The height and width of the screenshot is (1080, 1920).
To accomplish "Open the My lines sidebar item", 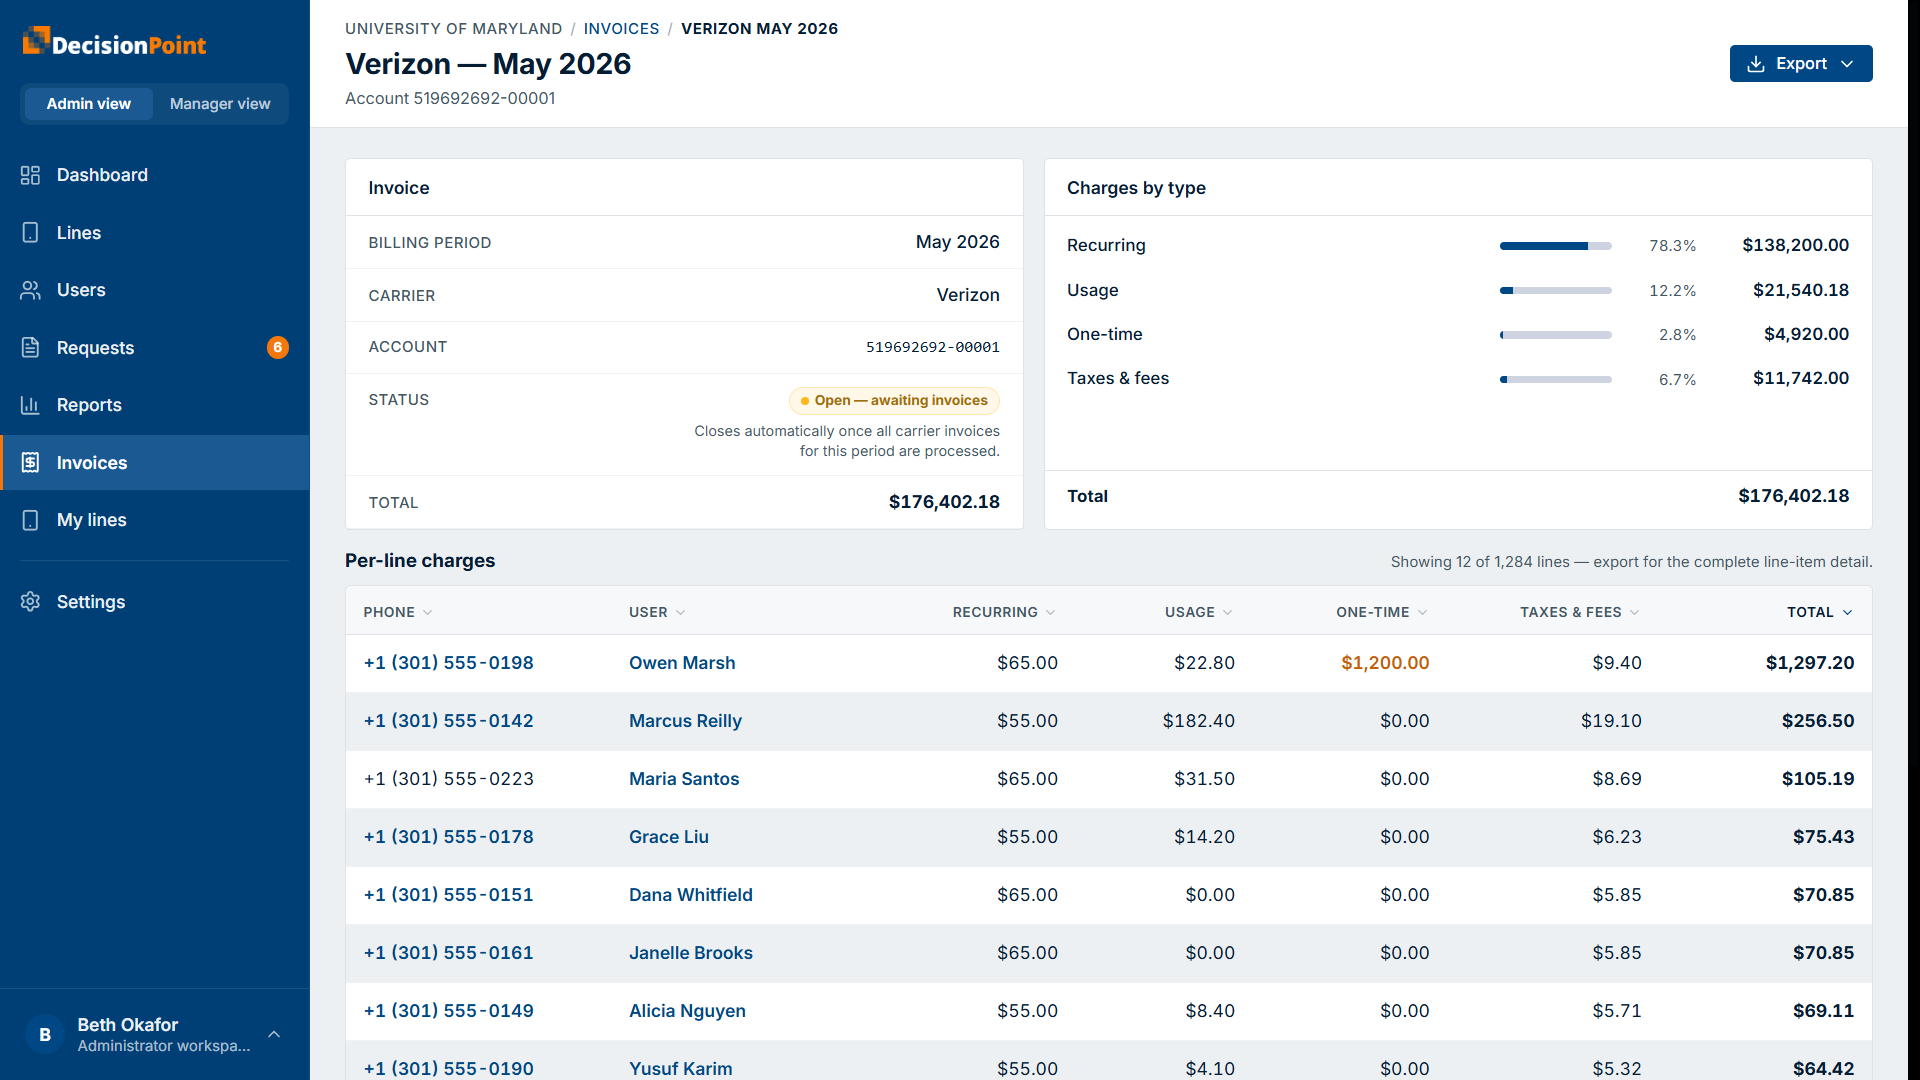I will coord(155,520).
